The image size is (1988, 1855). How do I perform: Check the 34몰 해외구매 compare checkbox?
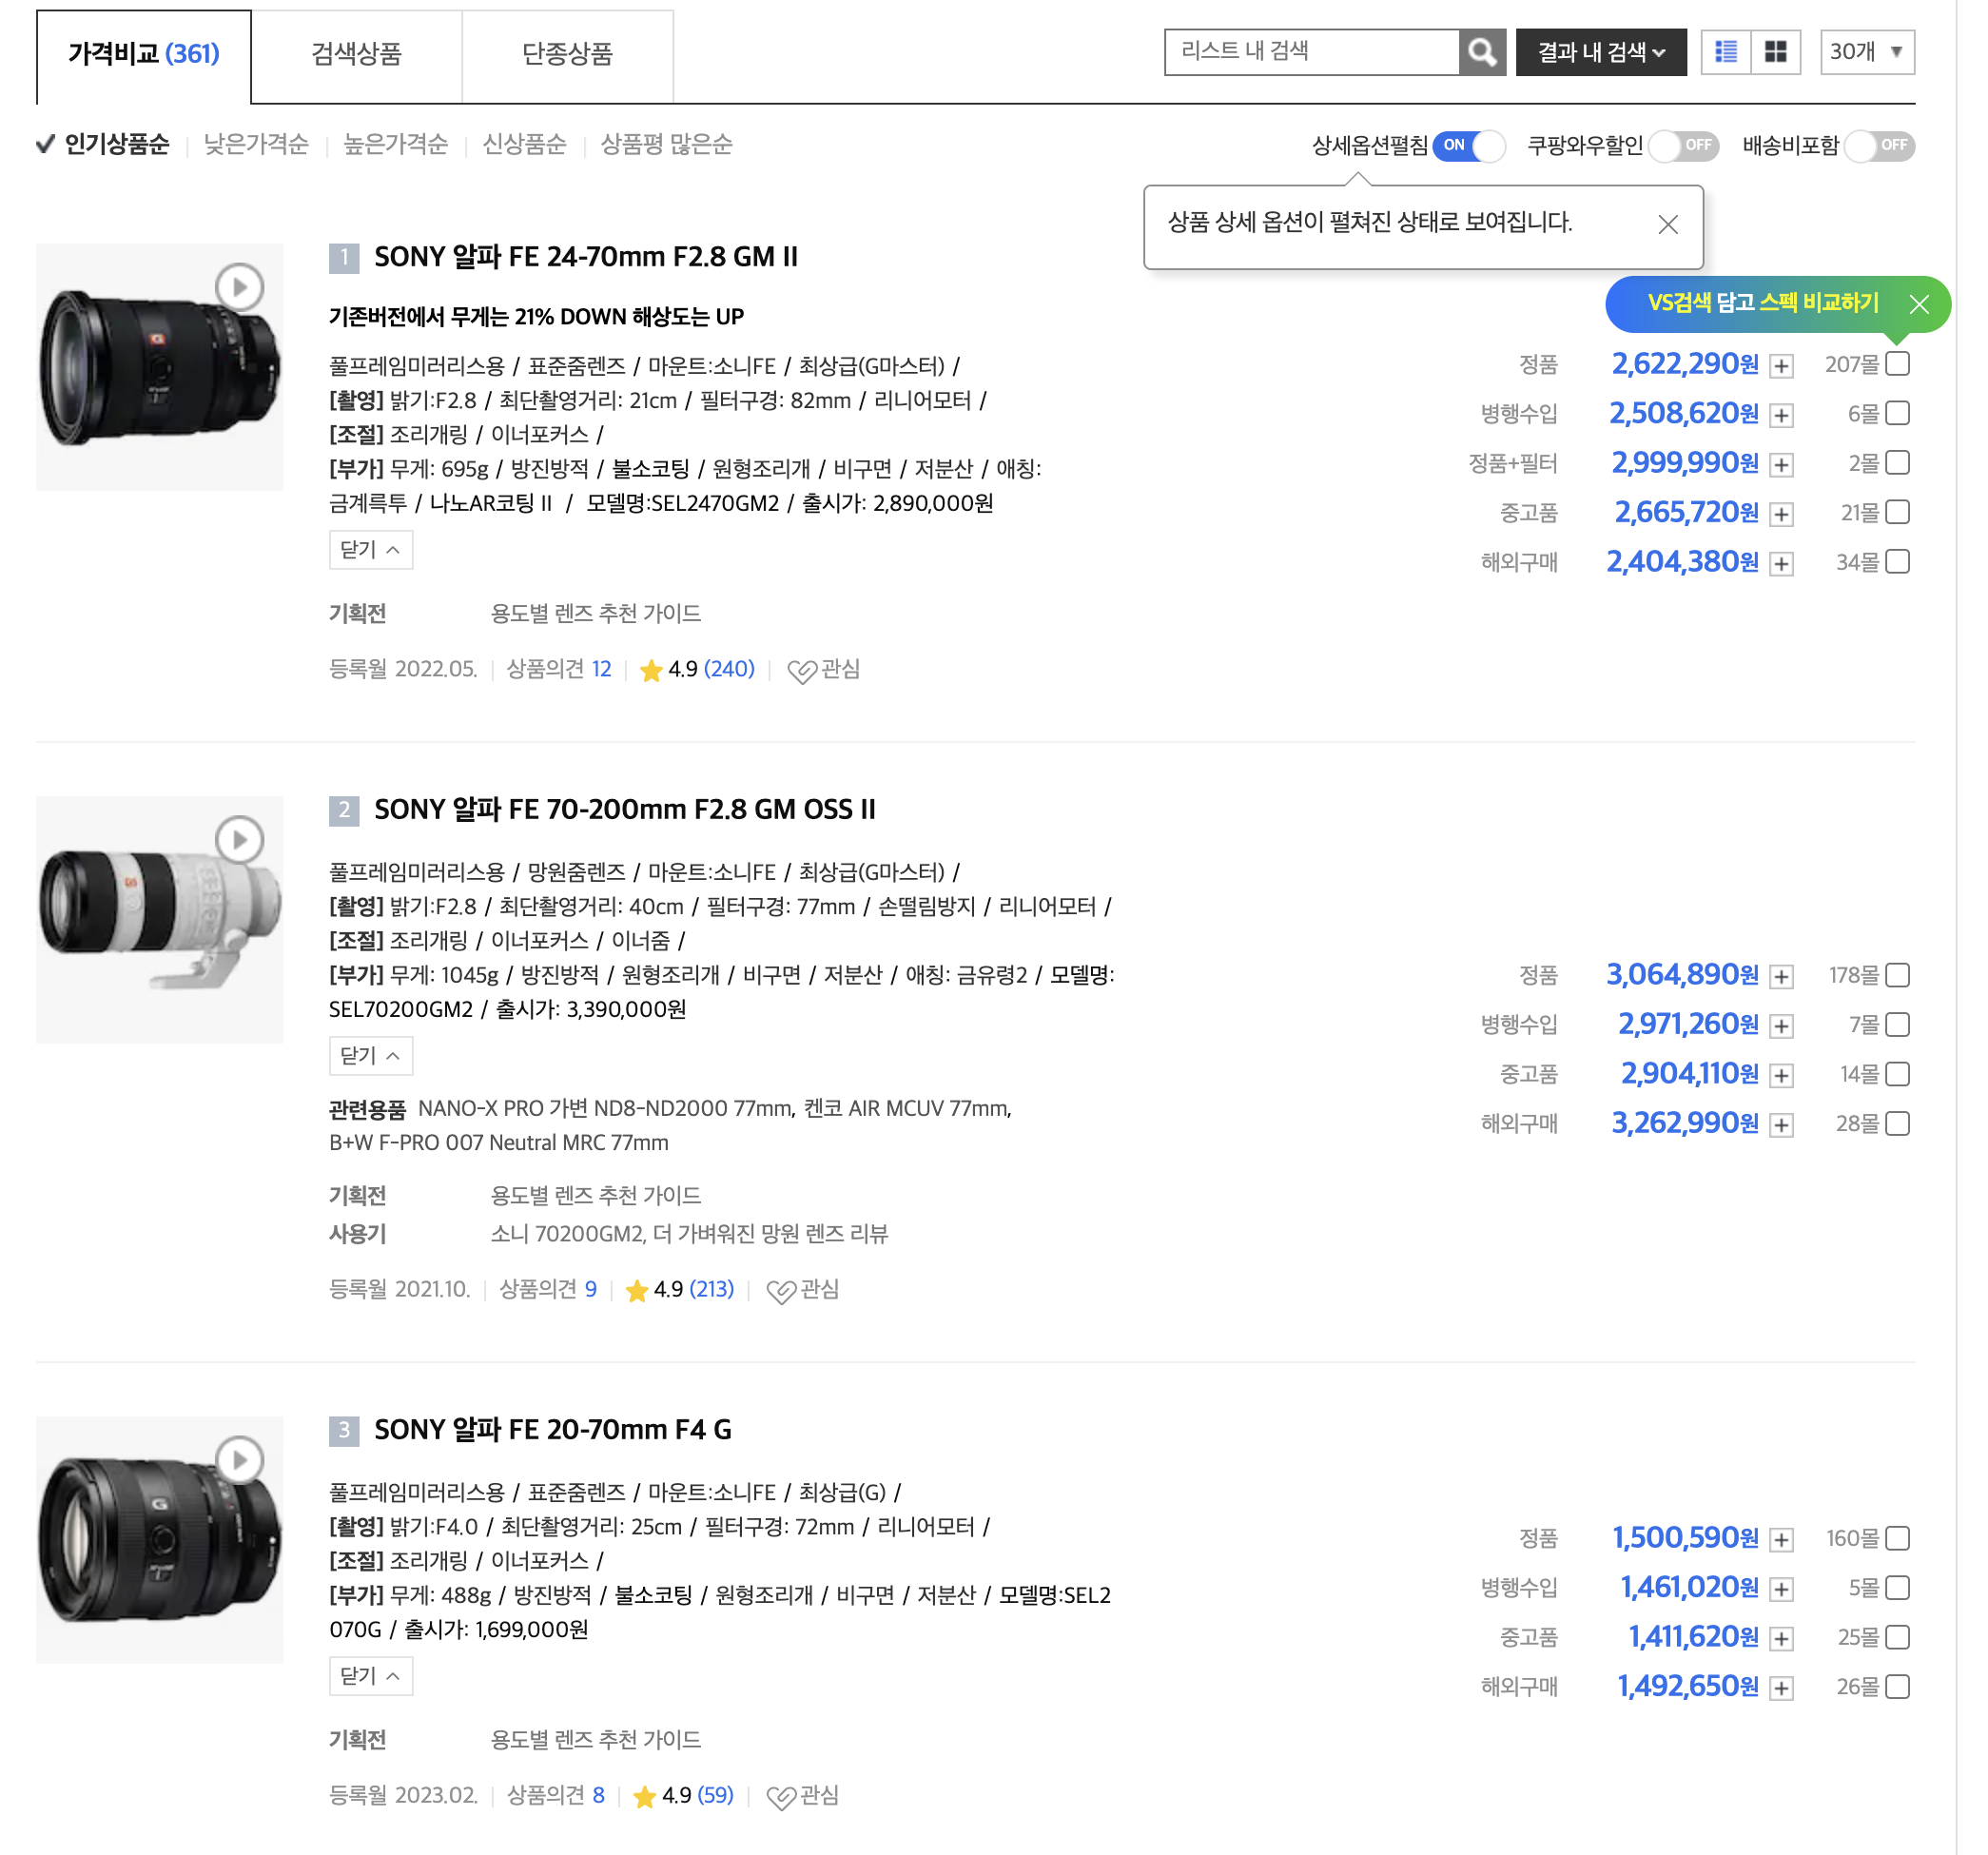1897,562
